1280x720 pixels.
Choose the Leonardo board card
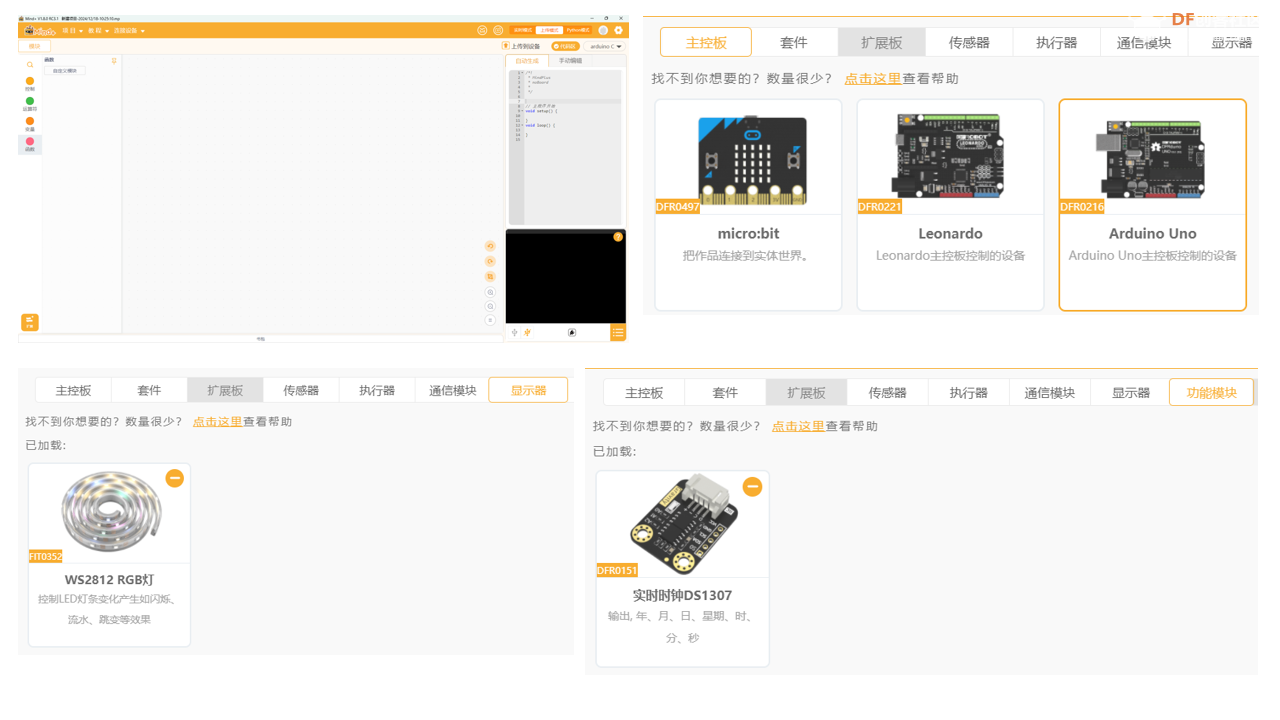(x=950, y=205)
